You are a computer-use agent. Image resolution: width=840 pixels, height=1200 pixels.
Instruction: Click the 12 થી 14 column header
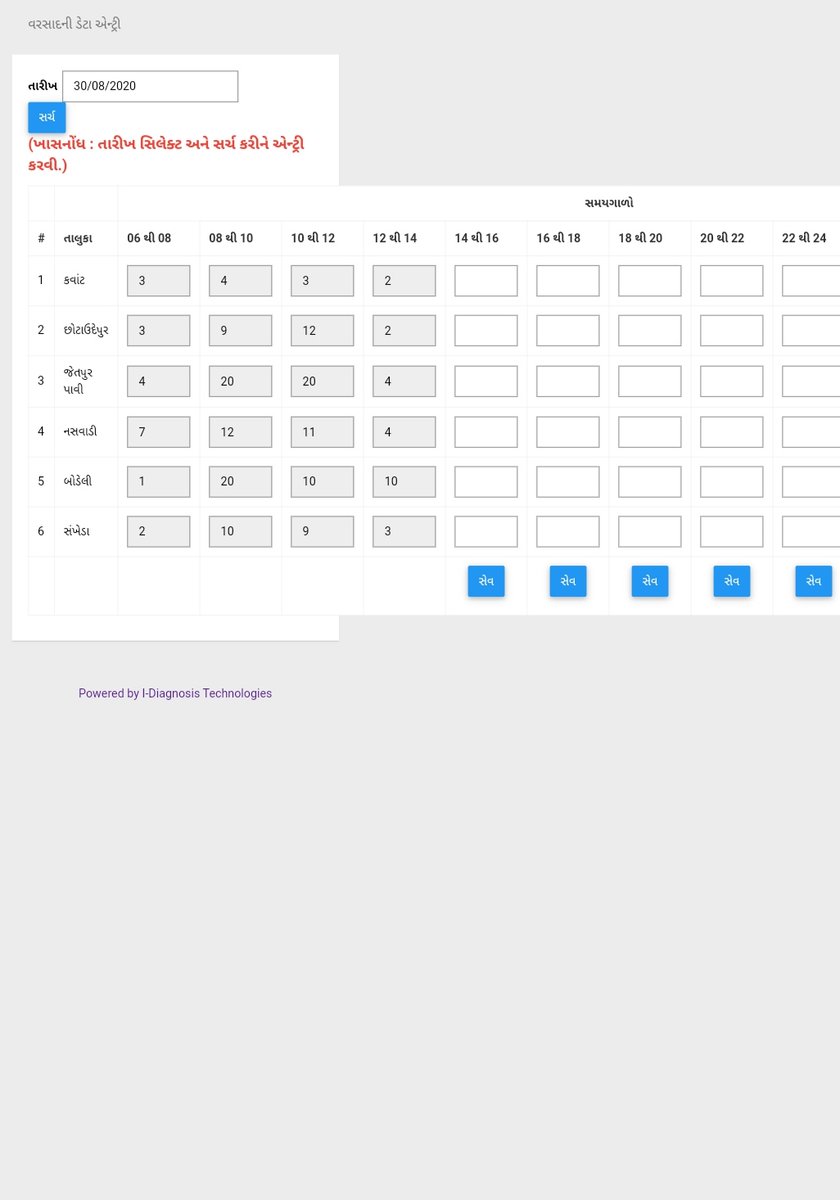[x=395, y=239]
